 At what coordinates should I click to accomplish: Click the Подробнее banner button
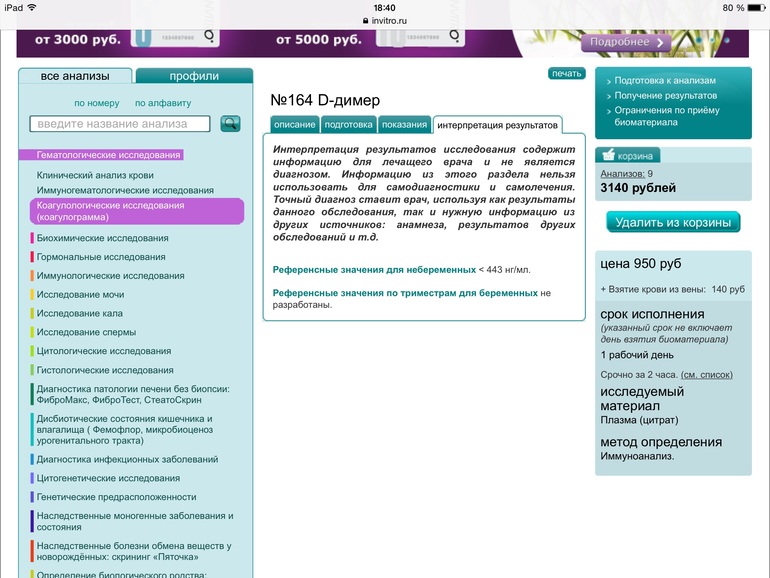[626, 42]
